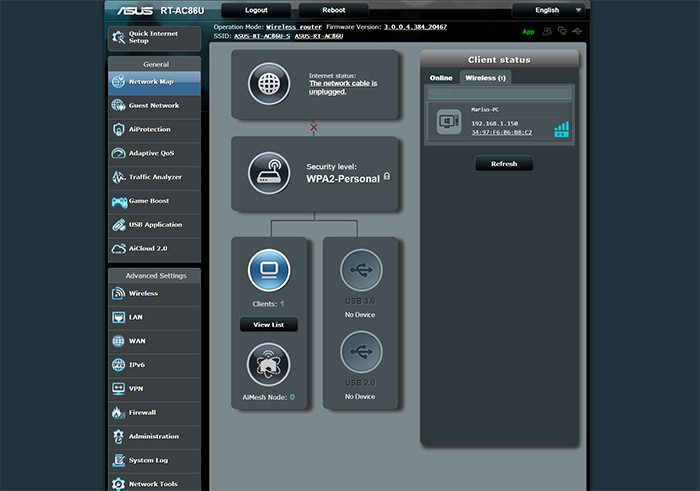Click the WPA2-Personal security text

pyautogui.click(x=343, y=179)
